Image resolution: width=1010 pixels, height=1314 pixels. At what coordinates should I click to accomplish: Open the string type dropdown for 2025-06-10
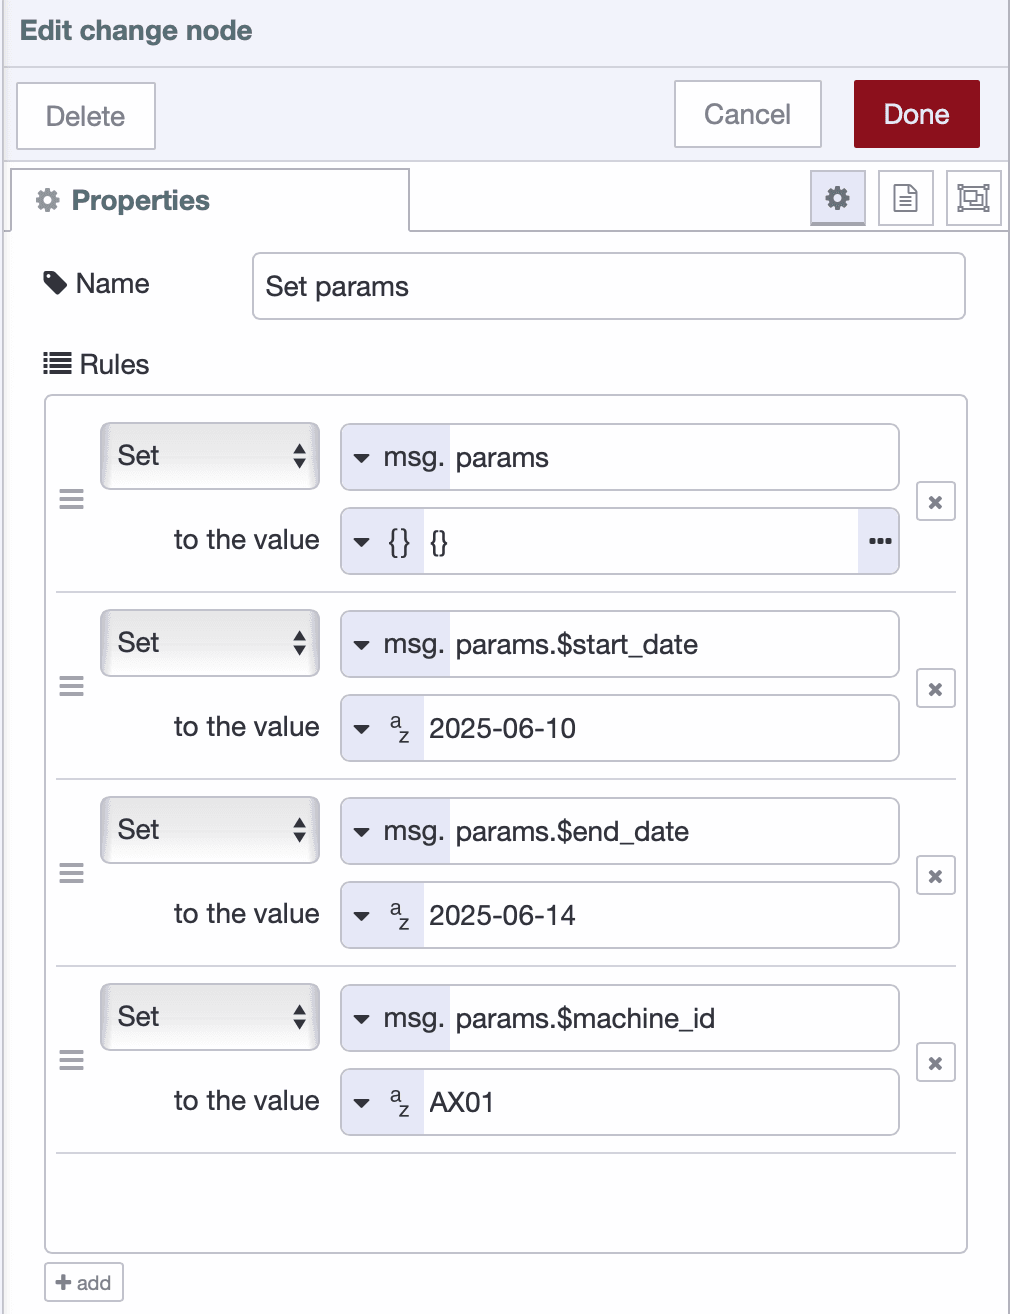tap(382, 728)
